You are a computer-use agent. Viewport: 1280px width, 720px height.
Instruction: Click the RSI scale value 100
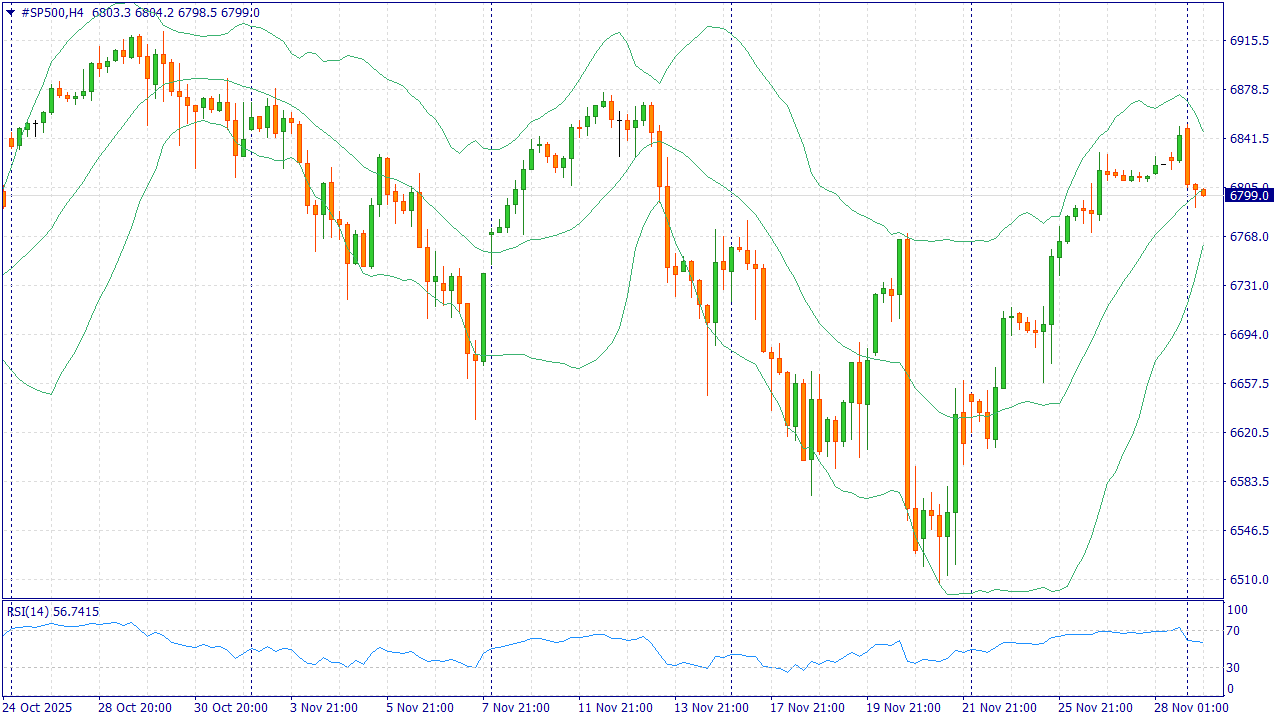[x=1237, y=610]
